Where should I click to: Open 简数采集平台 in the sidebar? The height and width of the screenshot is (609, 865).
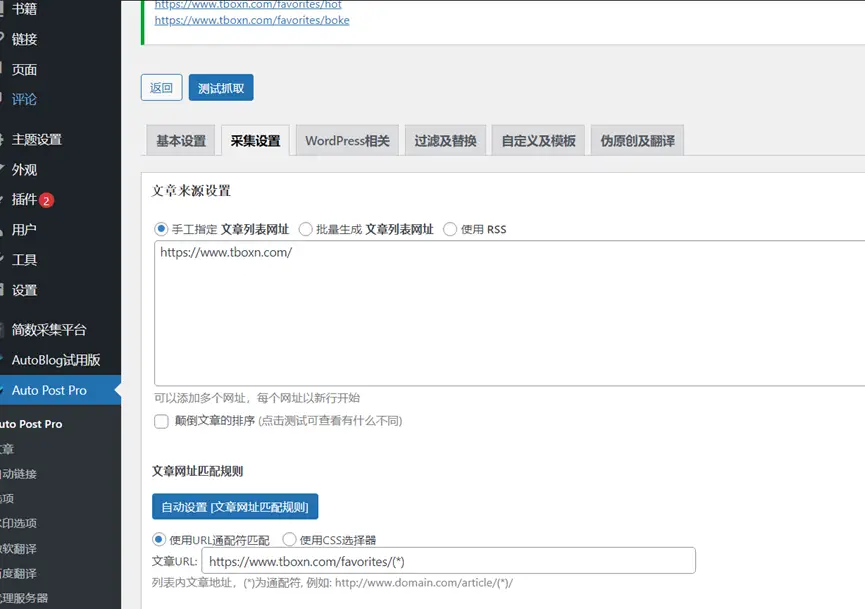(49, 330)
